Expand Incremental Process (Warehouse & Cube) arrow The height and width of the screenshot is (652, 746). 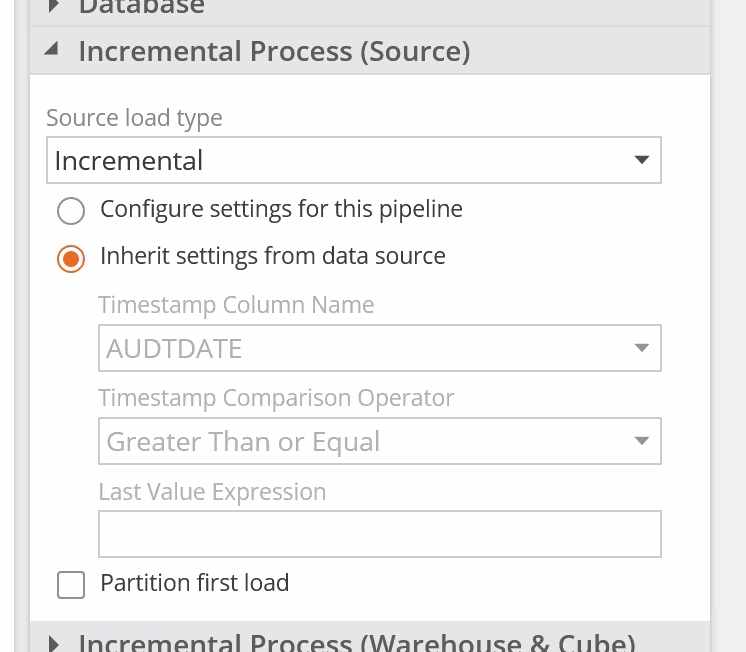pos(54,642)
